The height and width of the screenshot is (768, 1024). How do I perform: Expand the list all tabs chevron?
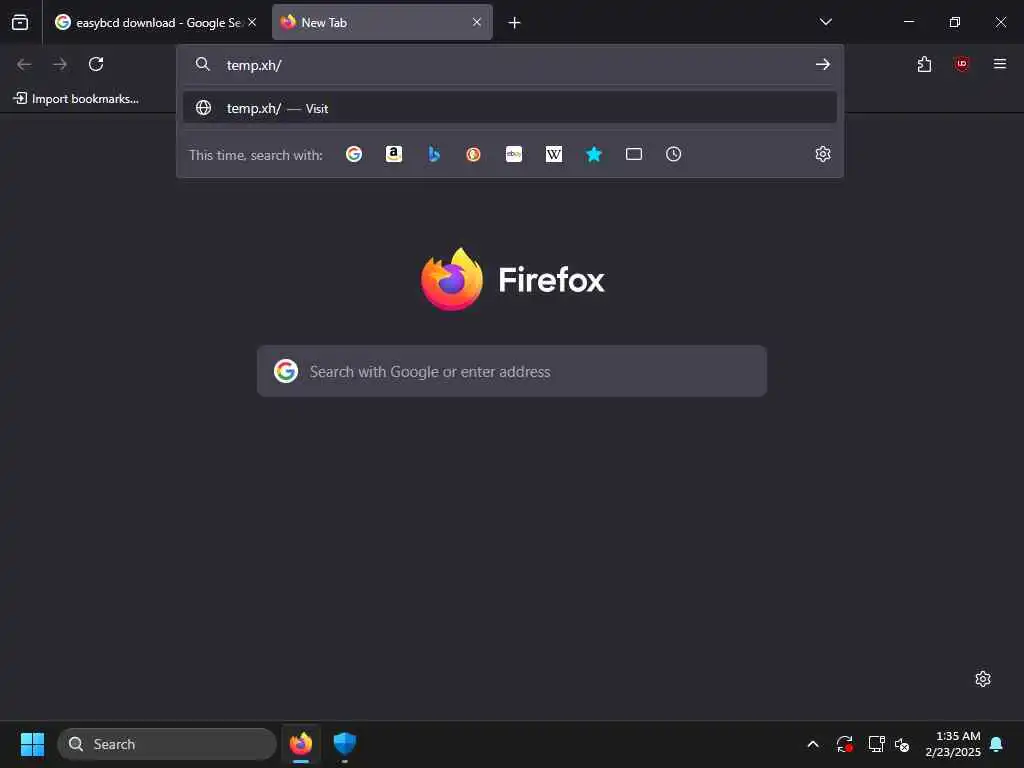click(x=825, y=22)
